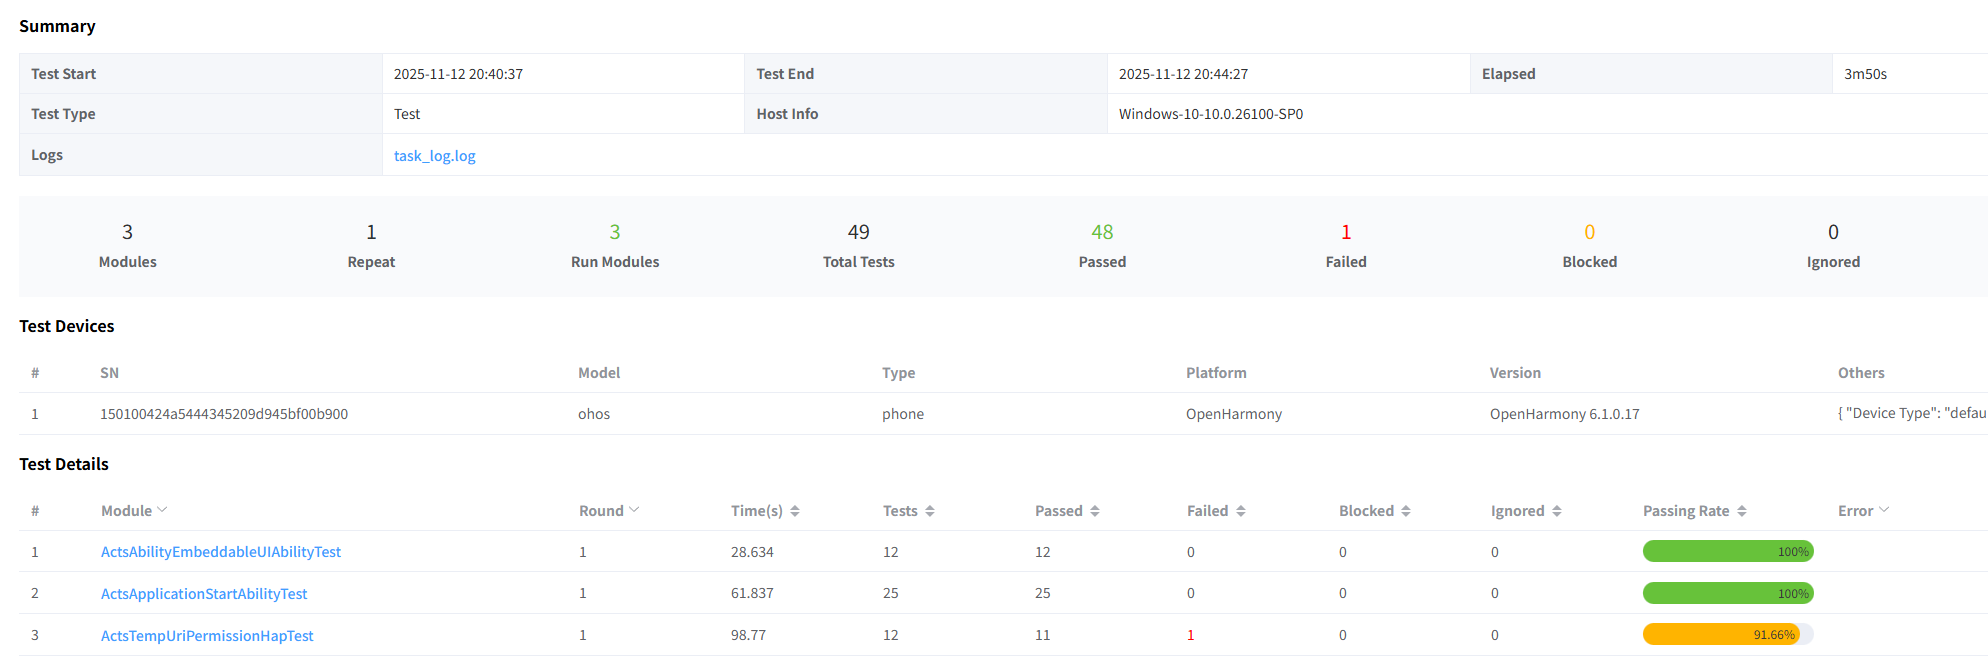
Task: Open ActsTempUriPermissionHapTest module link
Action: (x=207, y=636)
